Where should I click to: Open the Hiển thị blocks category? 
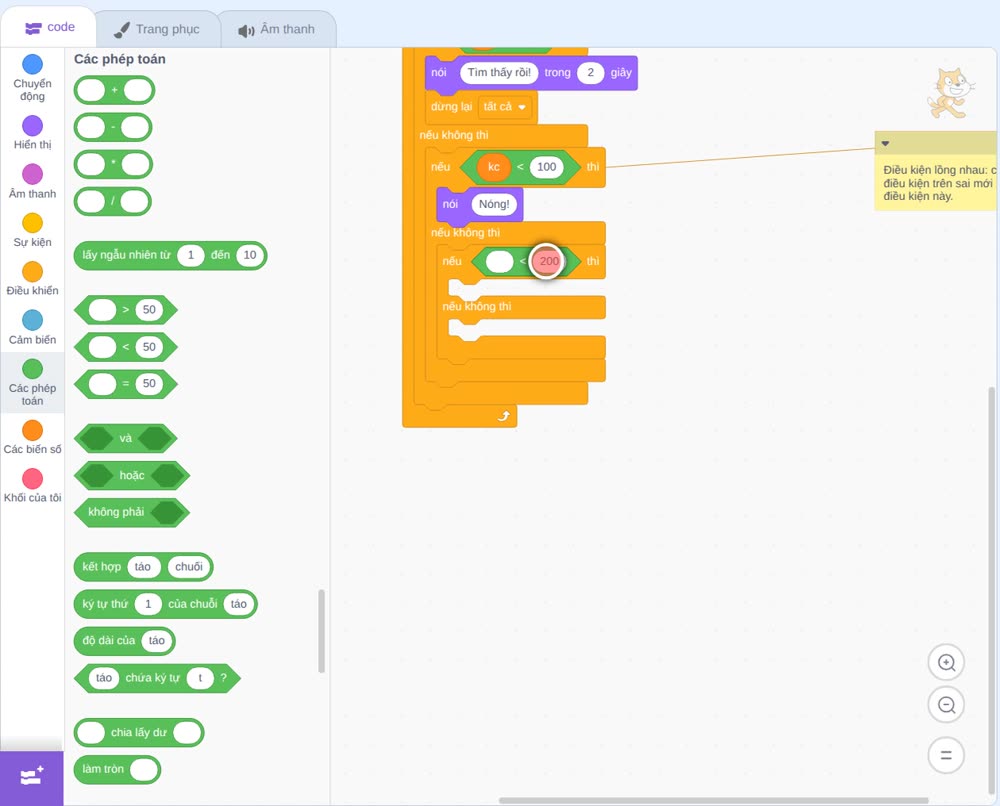point(32,133)
